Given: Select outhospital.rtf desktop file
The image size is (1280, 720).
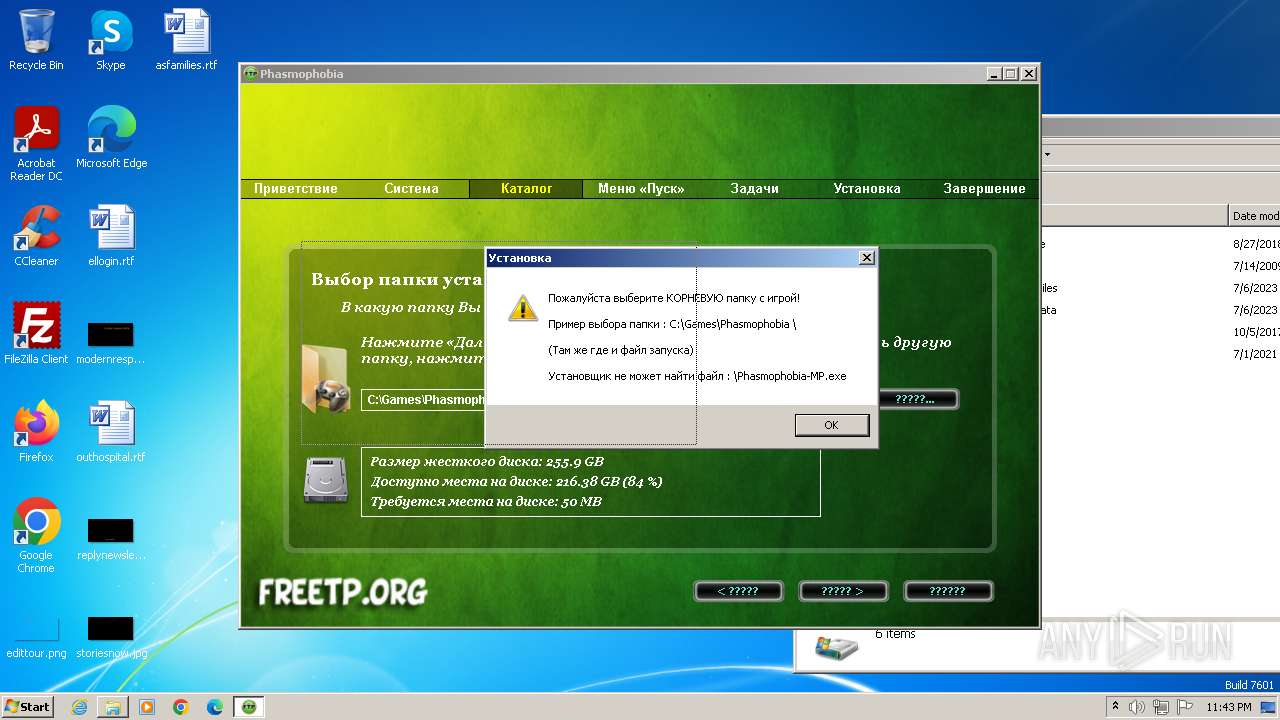Looking at the screenshot, I should point(111,432).
